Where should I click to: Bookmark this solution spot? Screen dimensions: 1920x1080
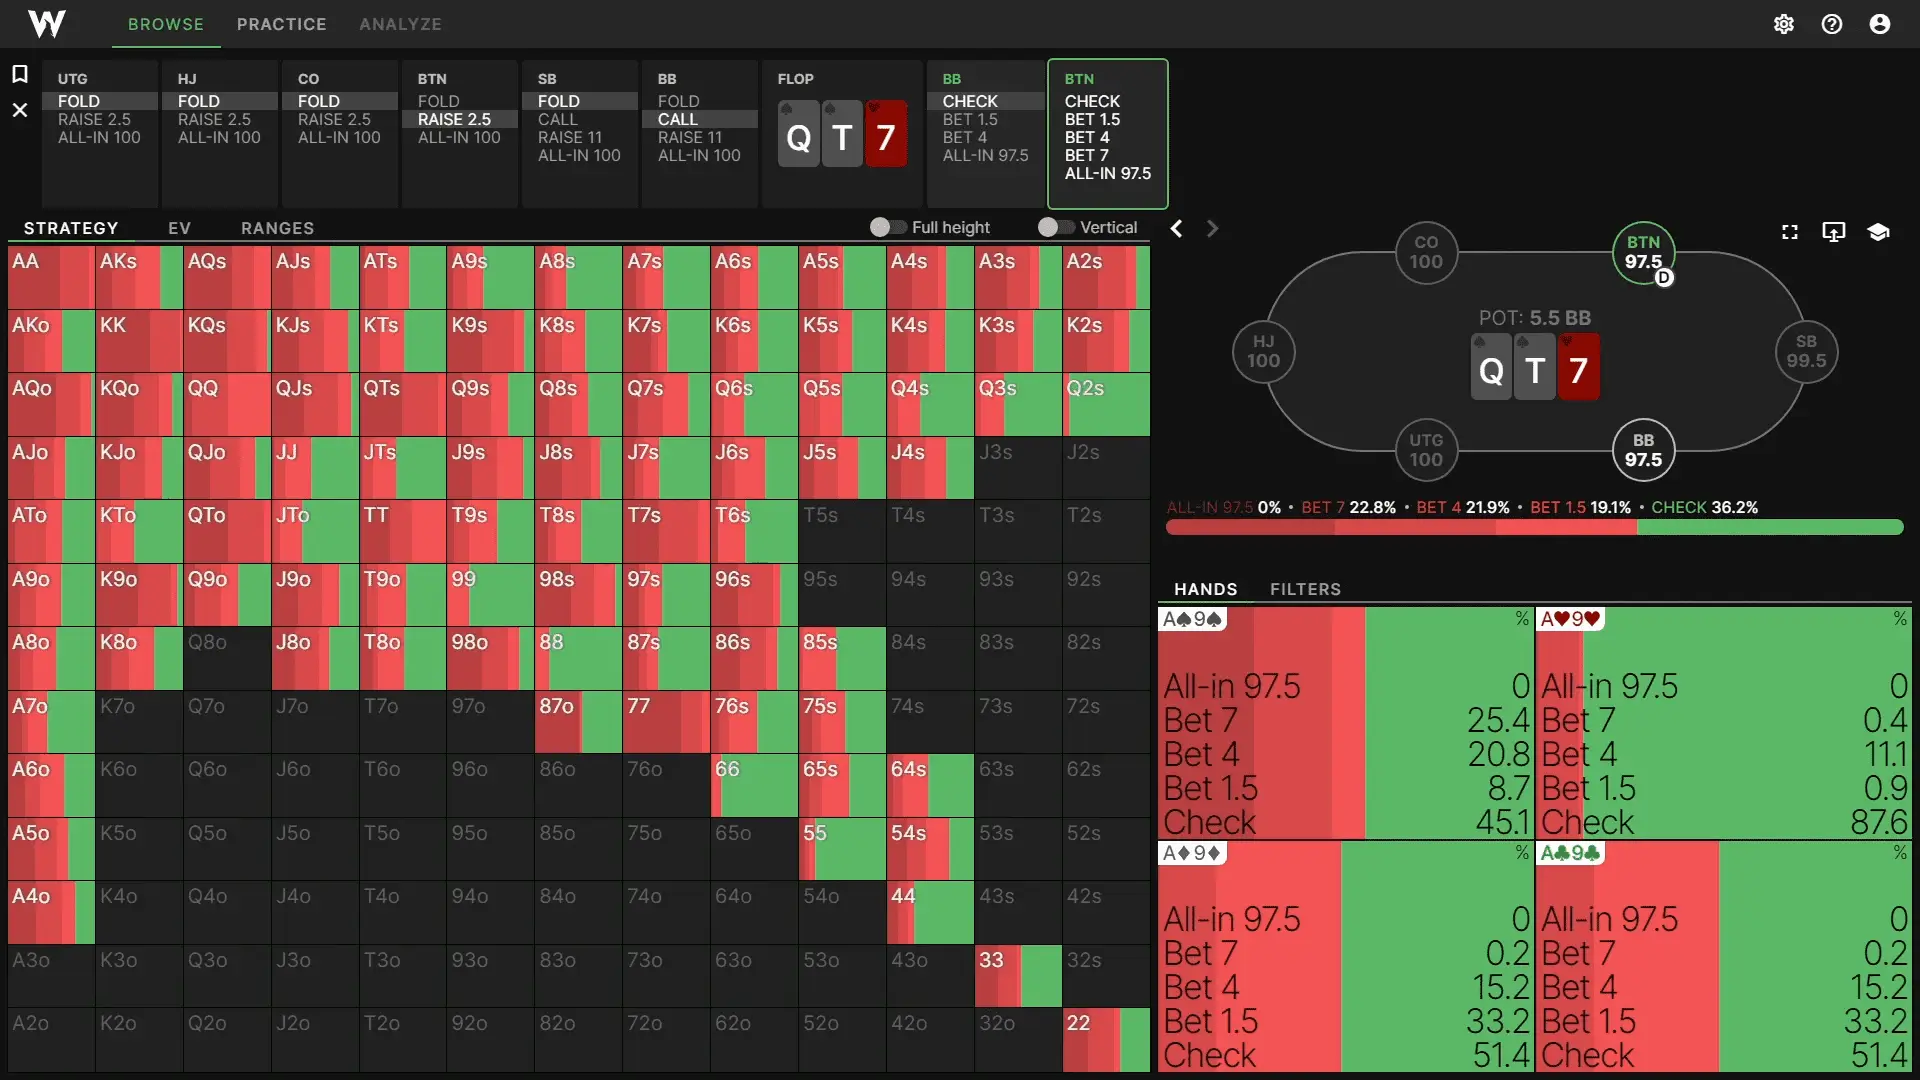pos(20,75)
